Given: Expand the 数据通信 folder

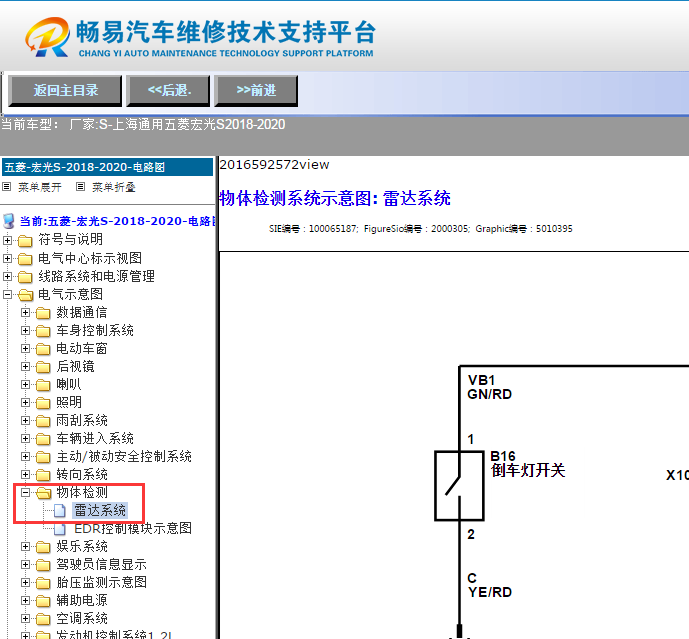Looking at the screenshot, I should 25,312.
